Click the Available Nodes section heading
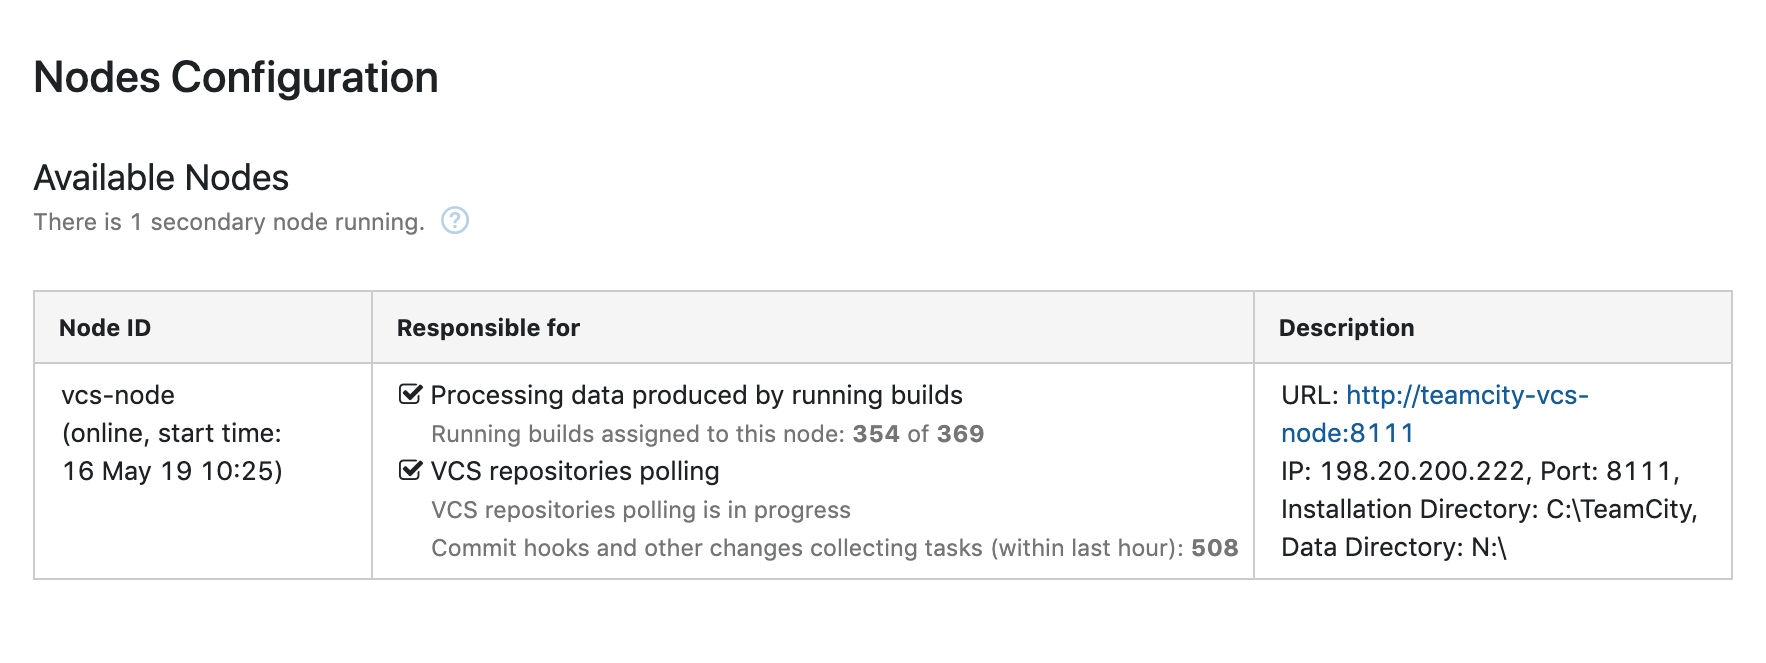The height and width of the screenshot is (663, 1766). pos(161,178)
